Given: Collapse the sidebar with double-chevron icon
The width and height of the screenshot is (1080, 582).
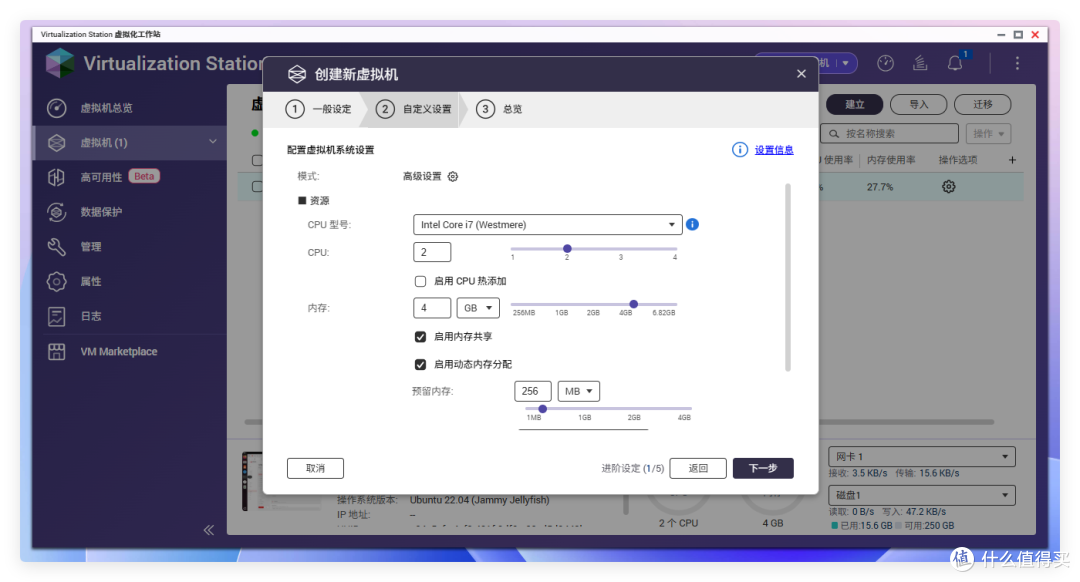Looking at the screenshot, I should 209,530.
